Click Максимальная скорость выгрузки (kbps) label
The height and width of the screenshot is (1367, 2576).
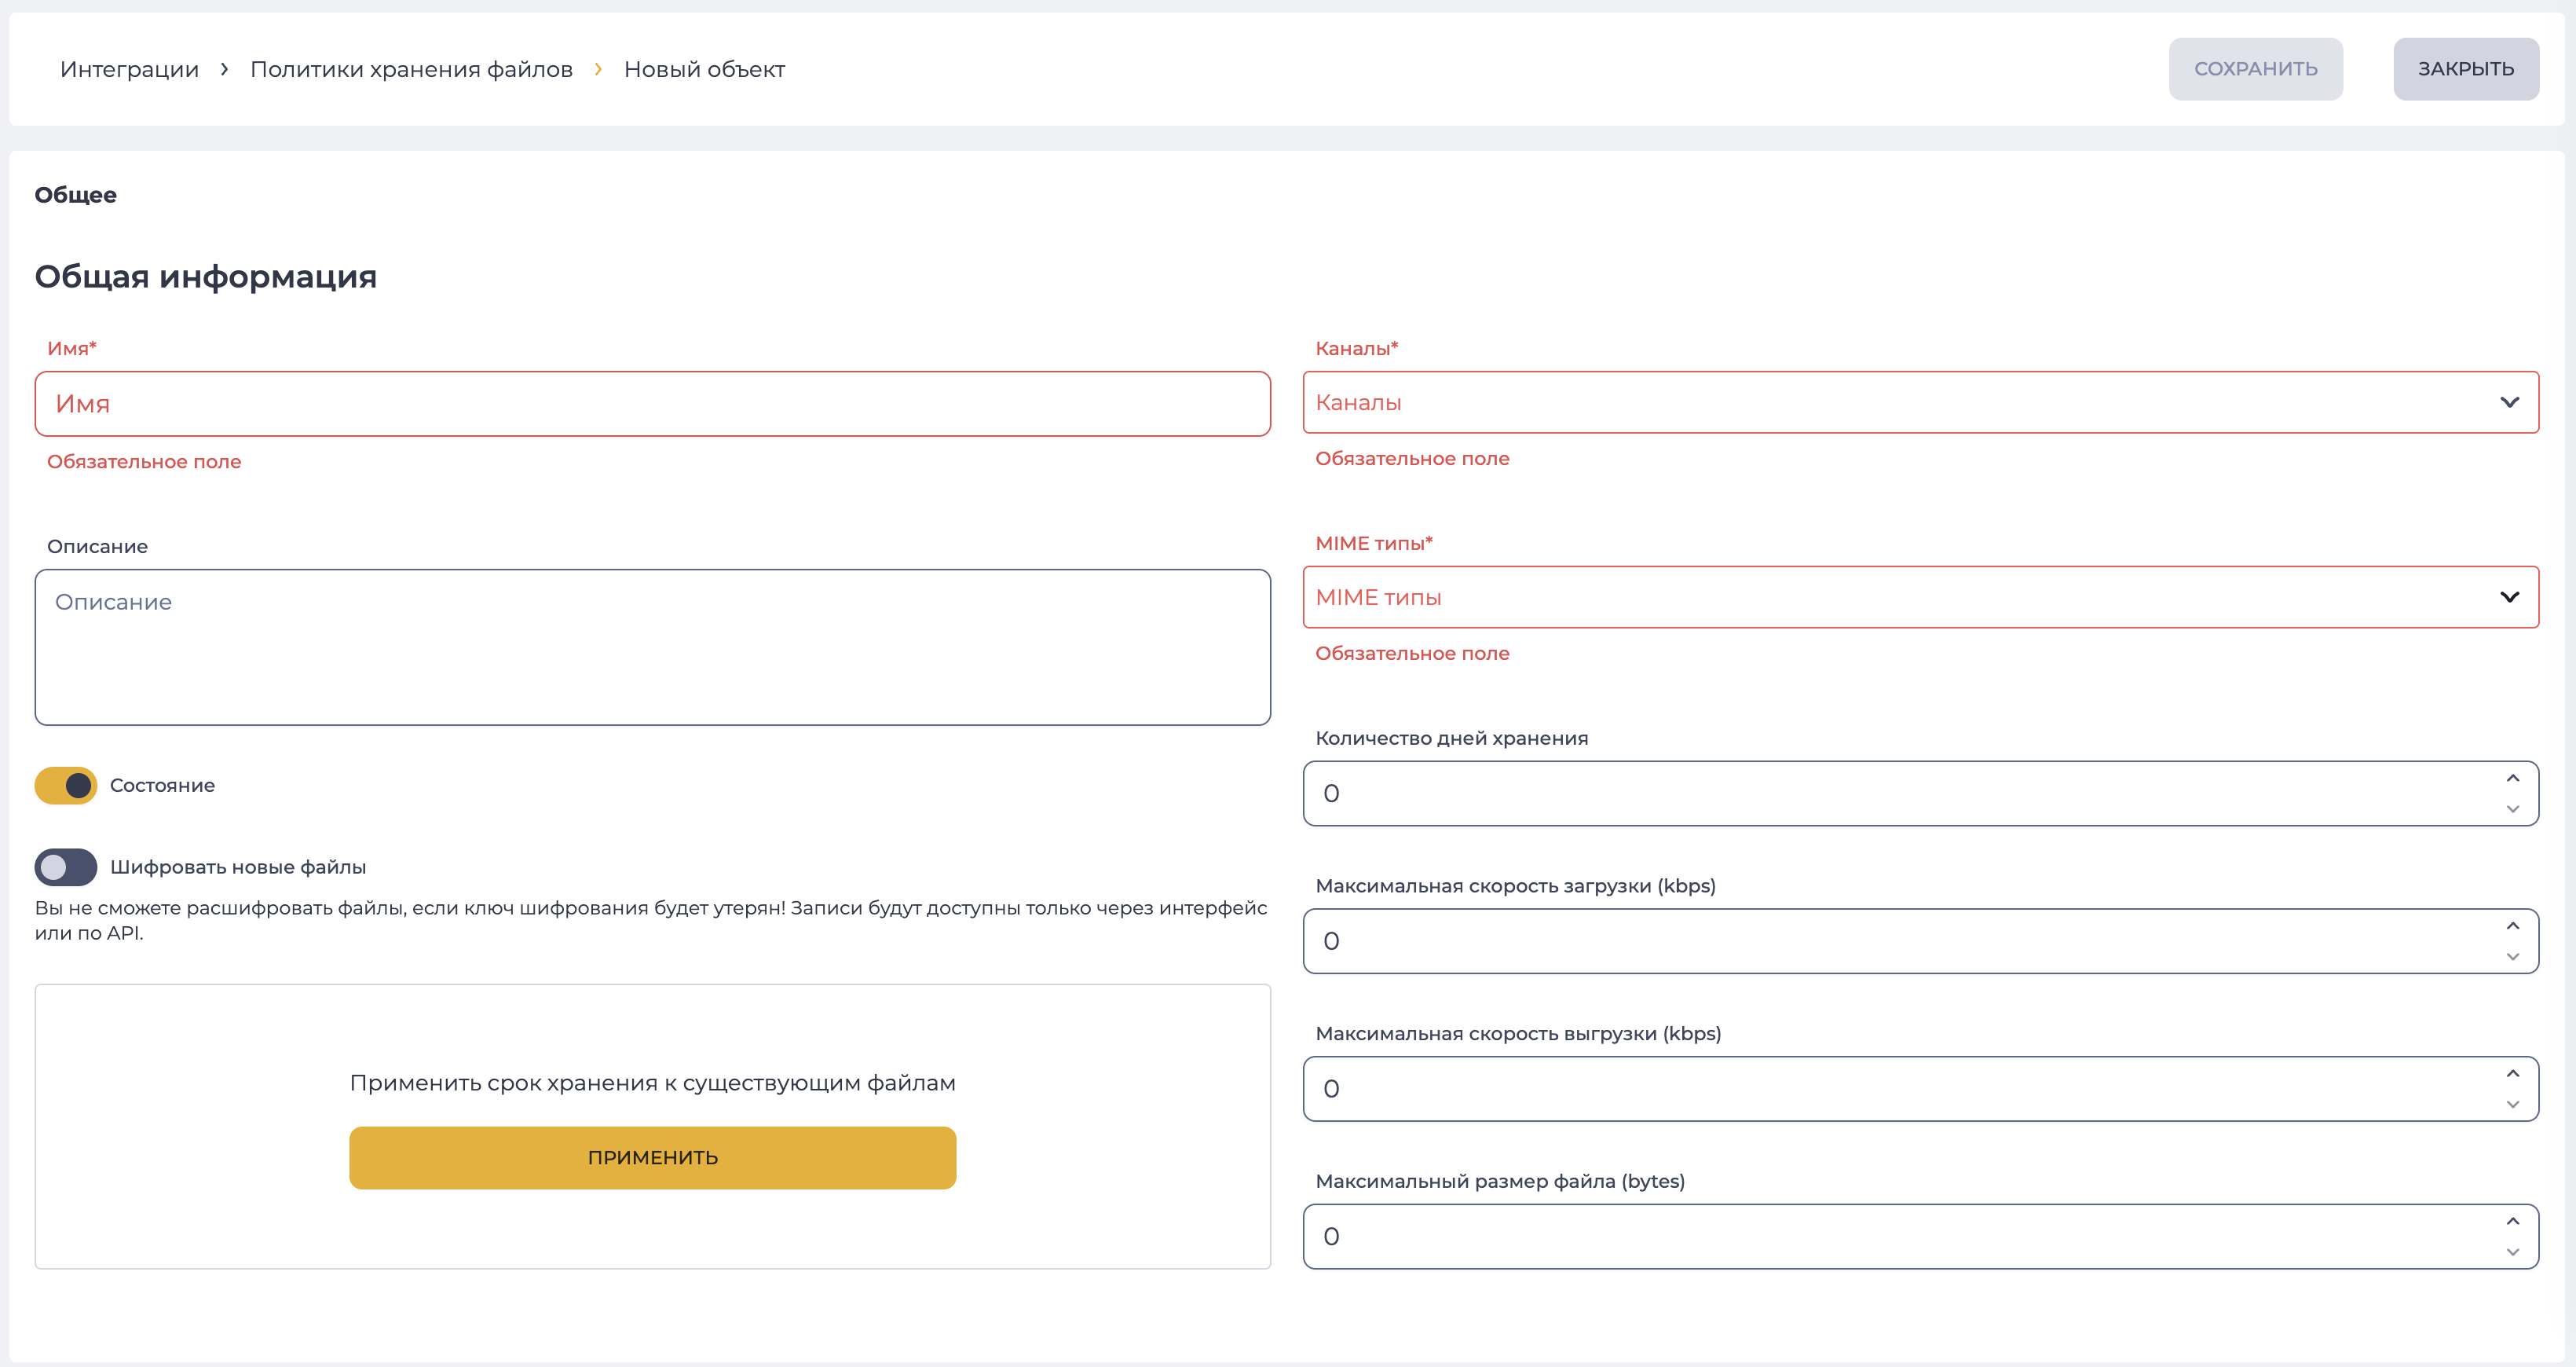point(1518,1034)
